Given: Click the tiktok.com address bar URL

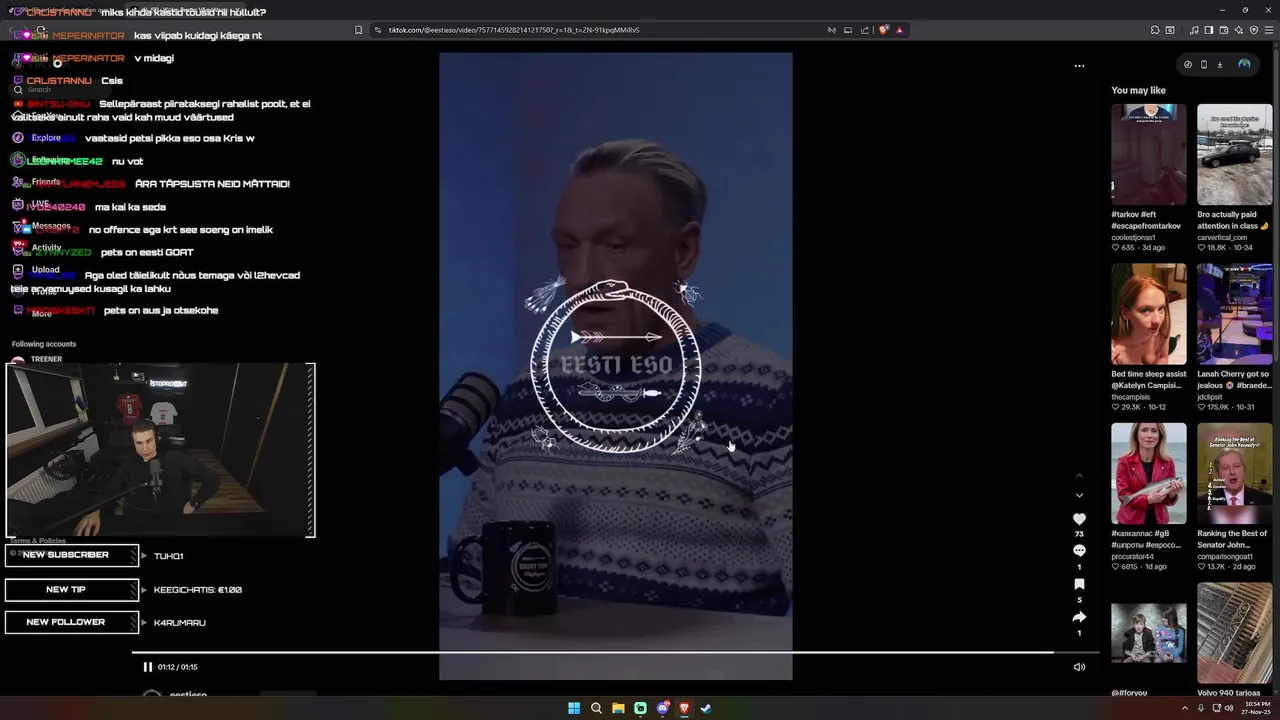Looking at the screenshot, I should 514,30.
